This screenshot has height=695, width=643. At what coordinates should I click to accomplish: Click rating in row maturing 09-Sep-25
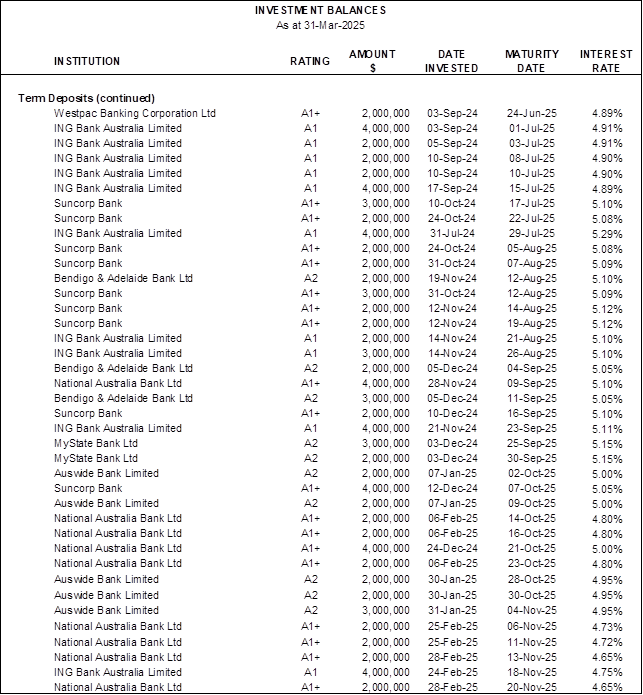click(310, 384)
